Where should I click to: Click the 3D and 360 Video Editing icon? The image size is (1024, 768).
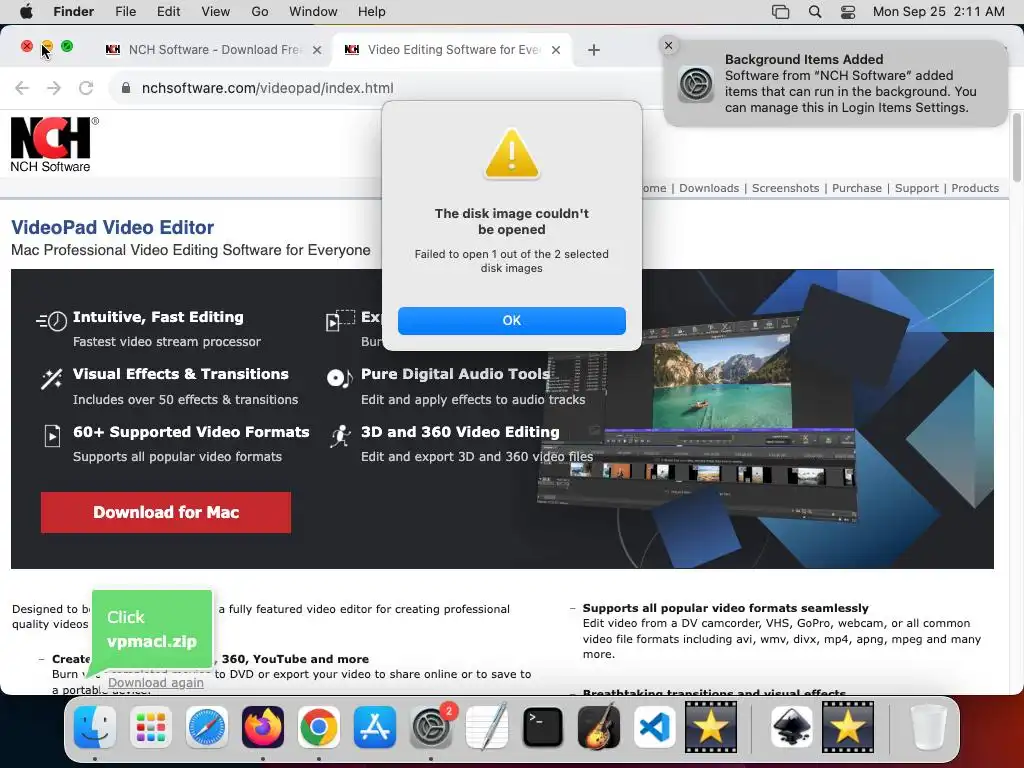tap(340, 436)
